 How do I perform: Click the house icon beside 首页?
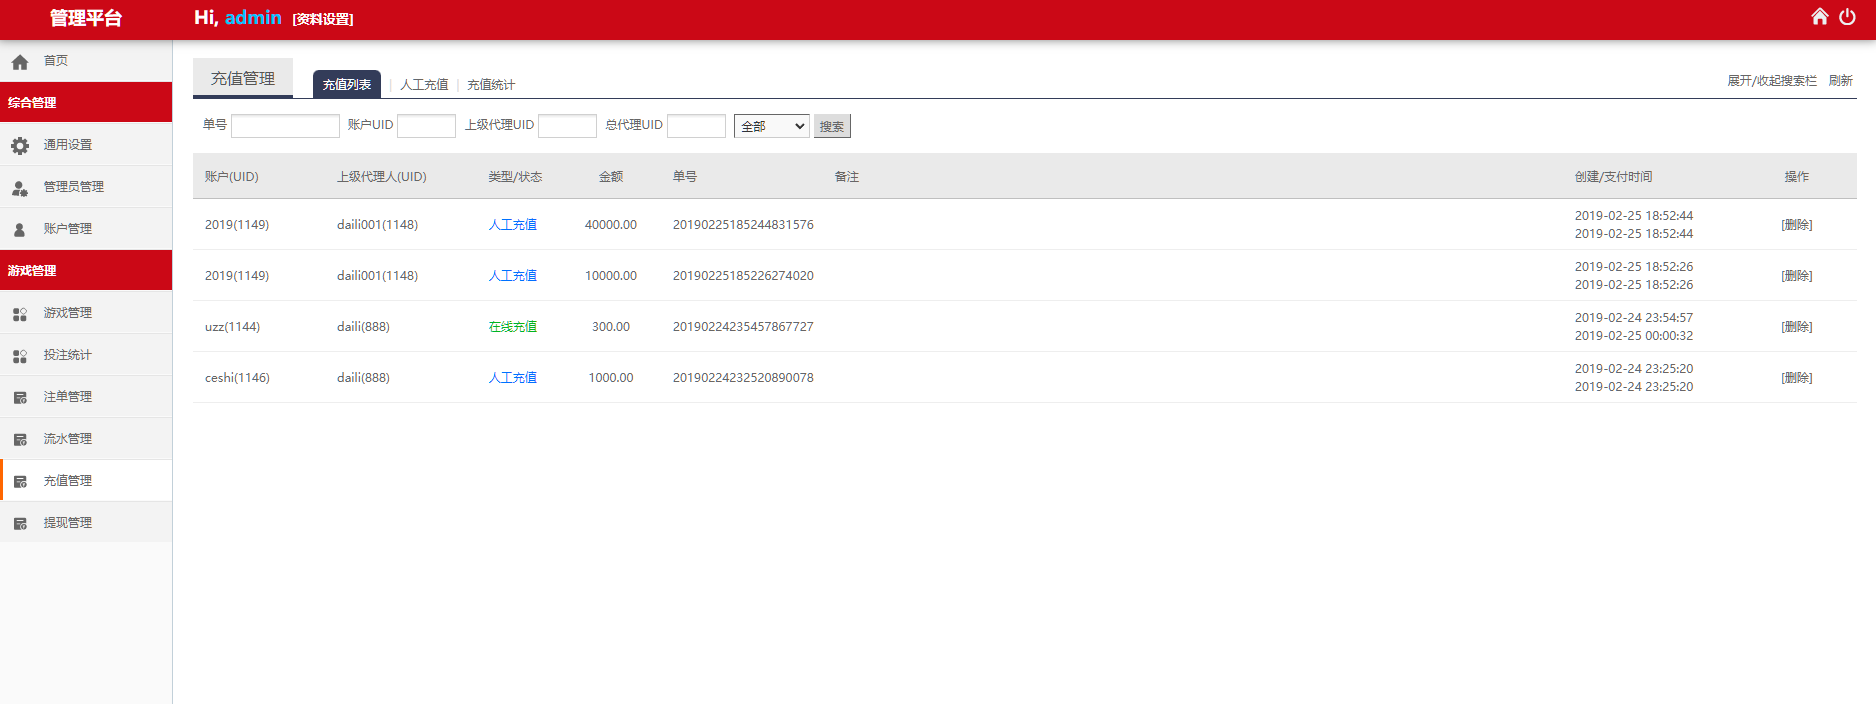20,62
